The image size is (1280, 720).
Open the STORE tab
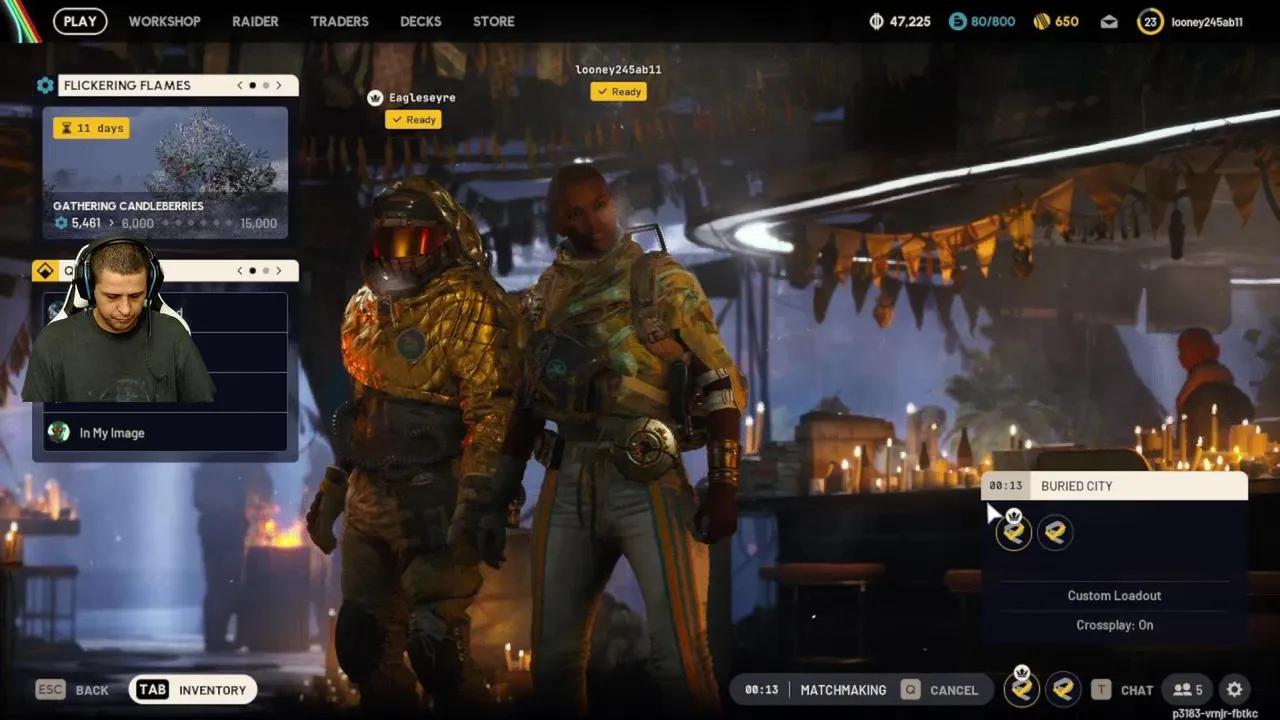493,21
